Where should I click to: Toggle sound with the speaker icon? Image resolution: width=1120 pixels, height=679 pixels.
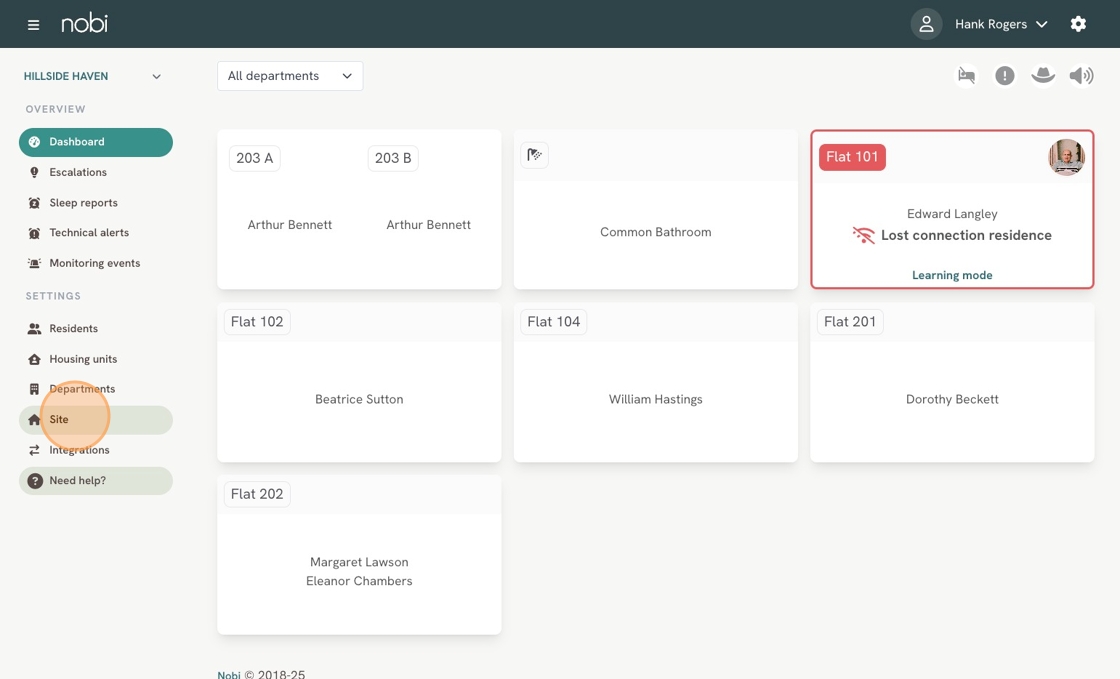1081,76
